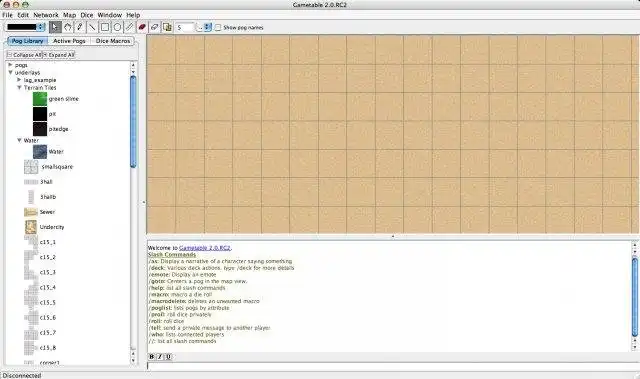The width and height of the screenshot is (640, 379).
Task: Click the underline U format button
Action: pyautogui.click(x=169, y=357)
